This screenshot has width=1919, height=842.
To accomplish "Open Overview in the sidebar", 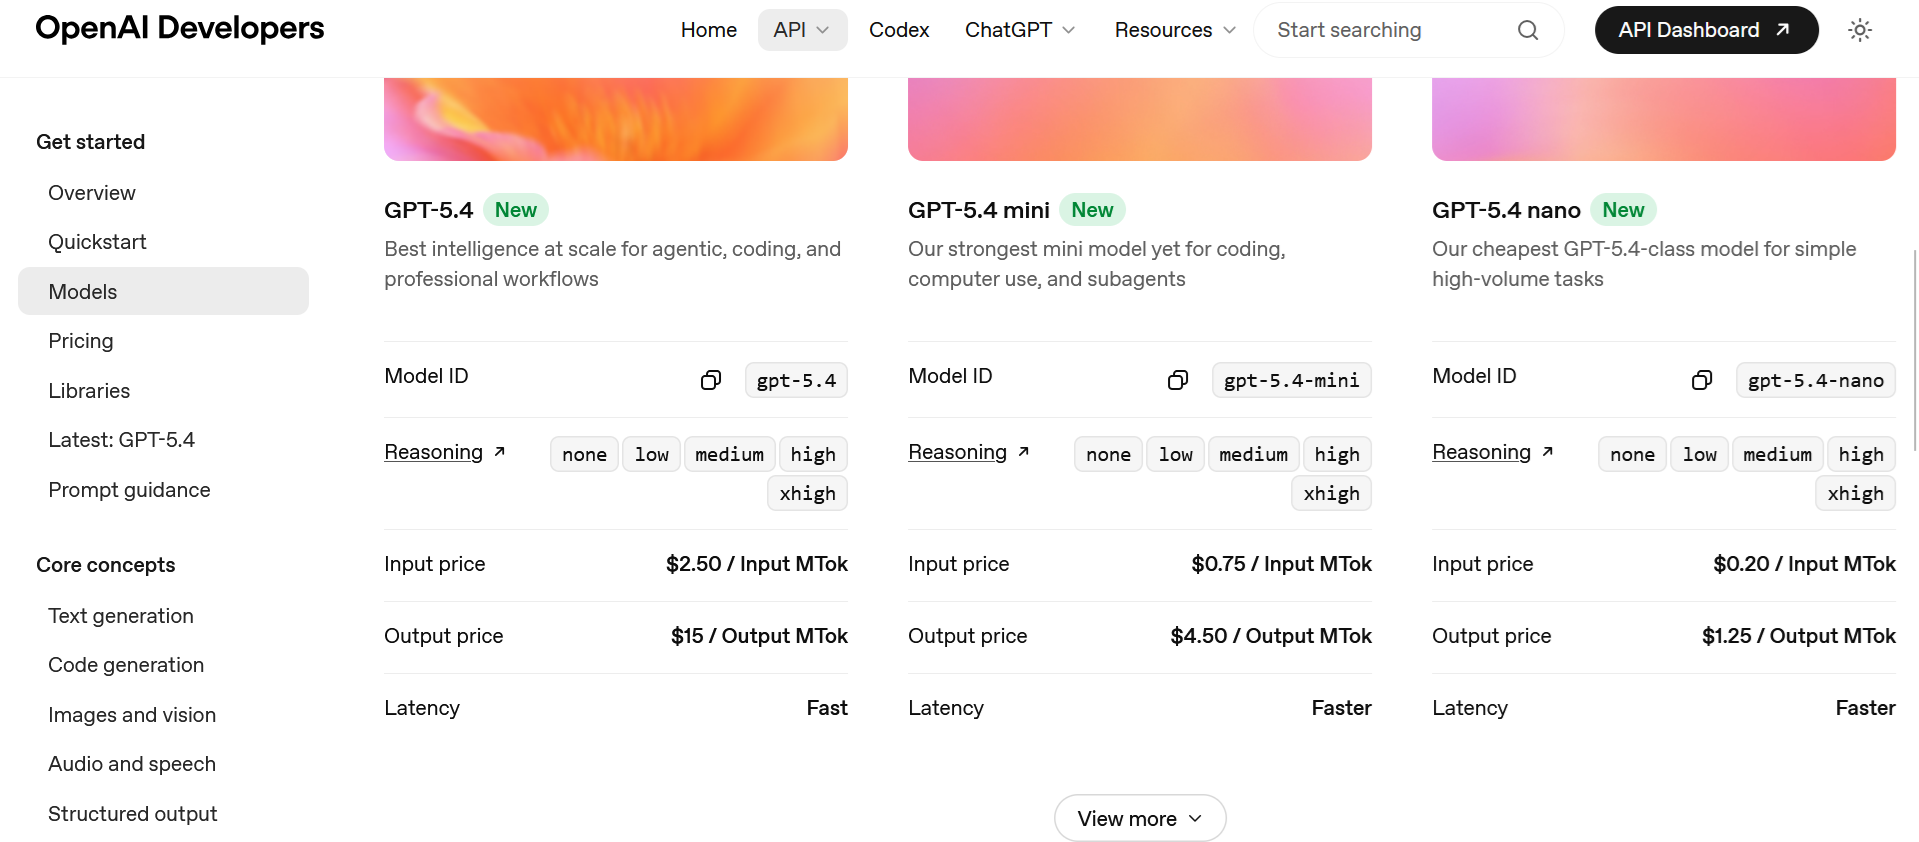I will 92,193.
